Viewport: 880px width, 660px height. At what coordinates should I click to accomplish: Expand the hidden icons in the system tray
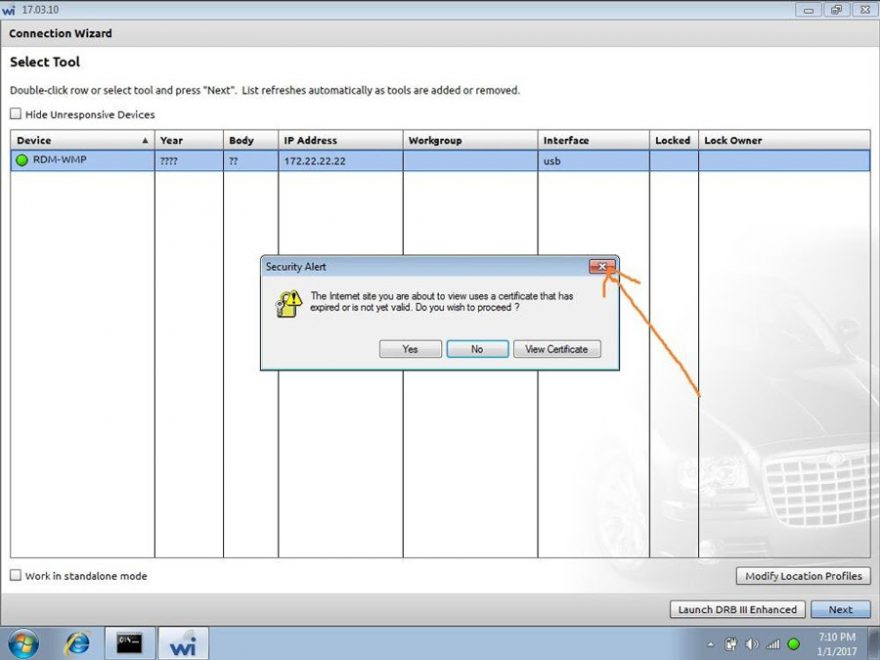[x=712, y=644]
